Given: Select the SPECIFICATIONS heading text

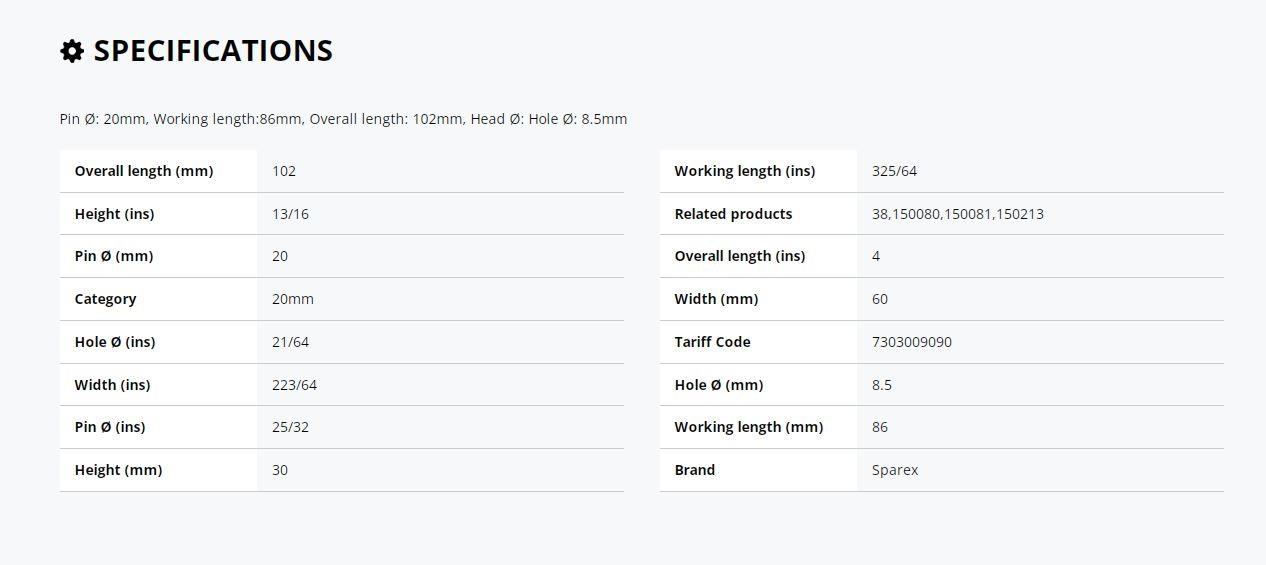Looking at the screenshot, I should pyautogui.click(x=213, y=51).
